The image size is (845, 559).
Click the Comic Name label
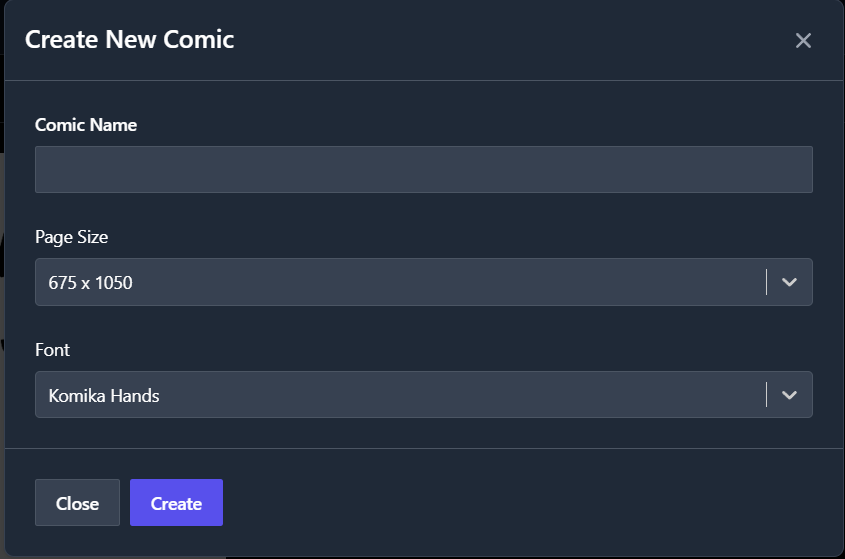tap(86, 125)
